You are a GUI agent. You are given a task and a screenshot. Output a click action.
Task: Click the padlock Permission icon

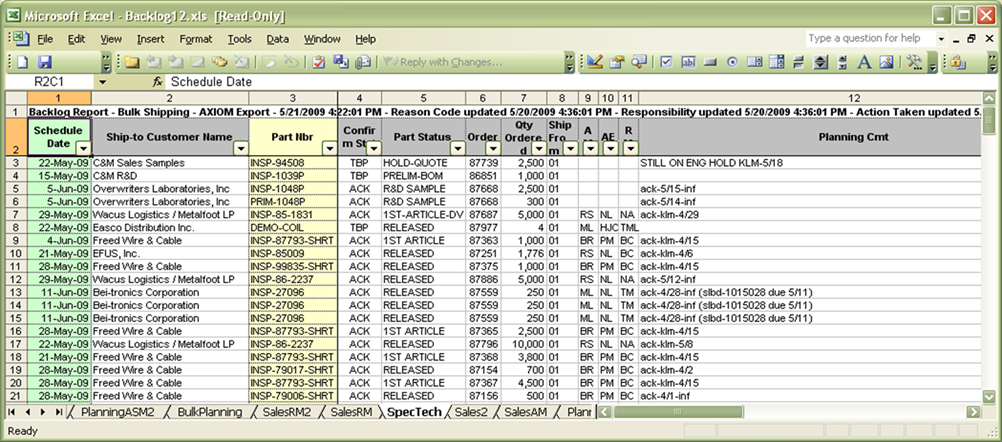pyautogui.click(x=957, y=62)
